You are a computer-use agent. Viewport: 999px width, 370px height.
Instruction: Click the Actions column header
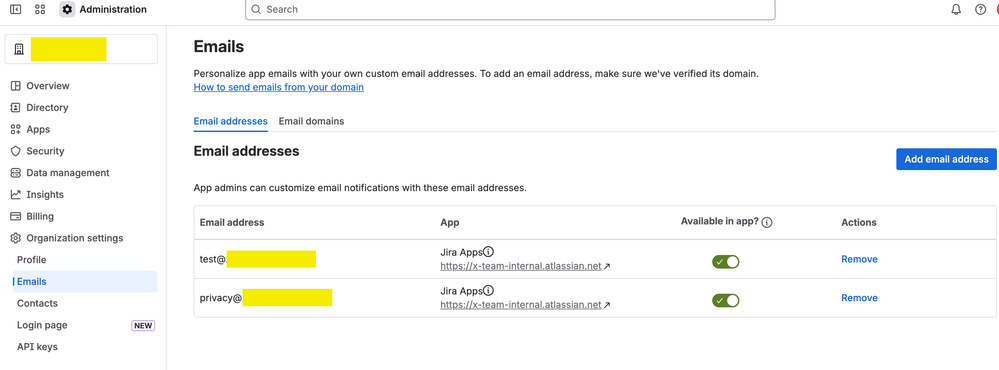(859, 222)
